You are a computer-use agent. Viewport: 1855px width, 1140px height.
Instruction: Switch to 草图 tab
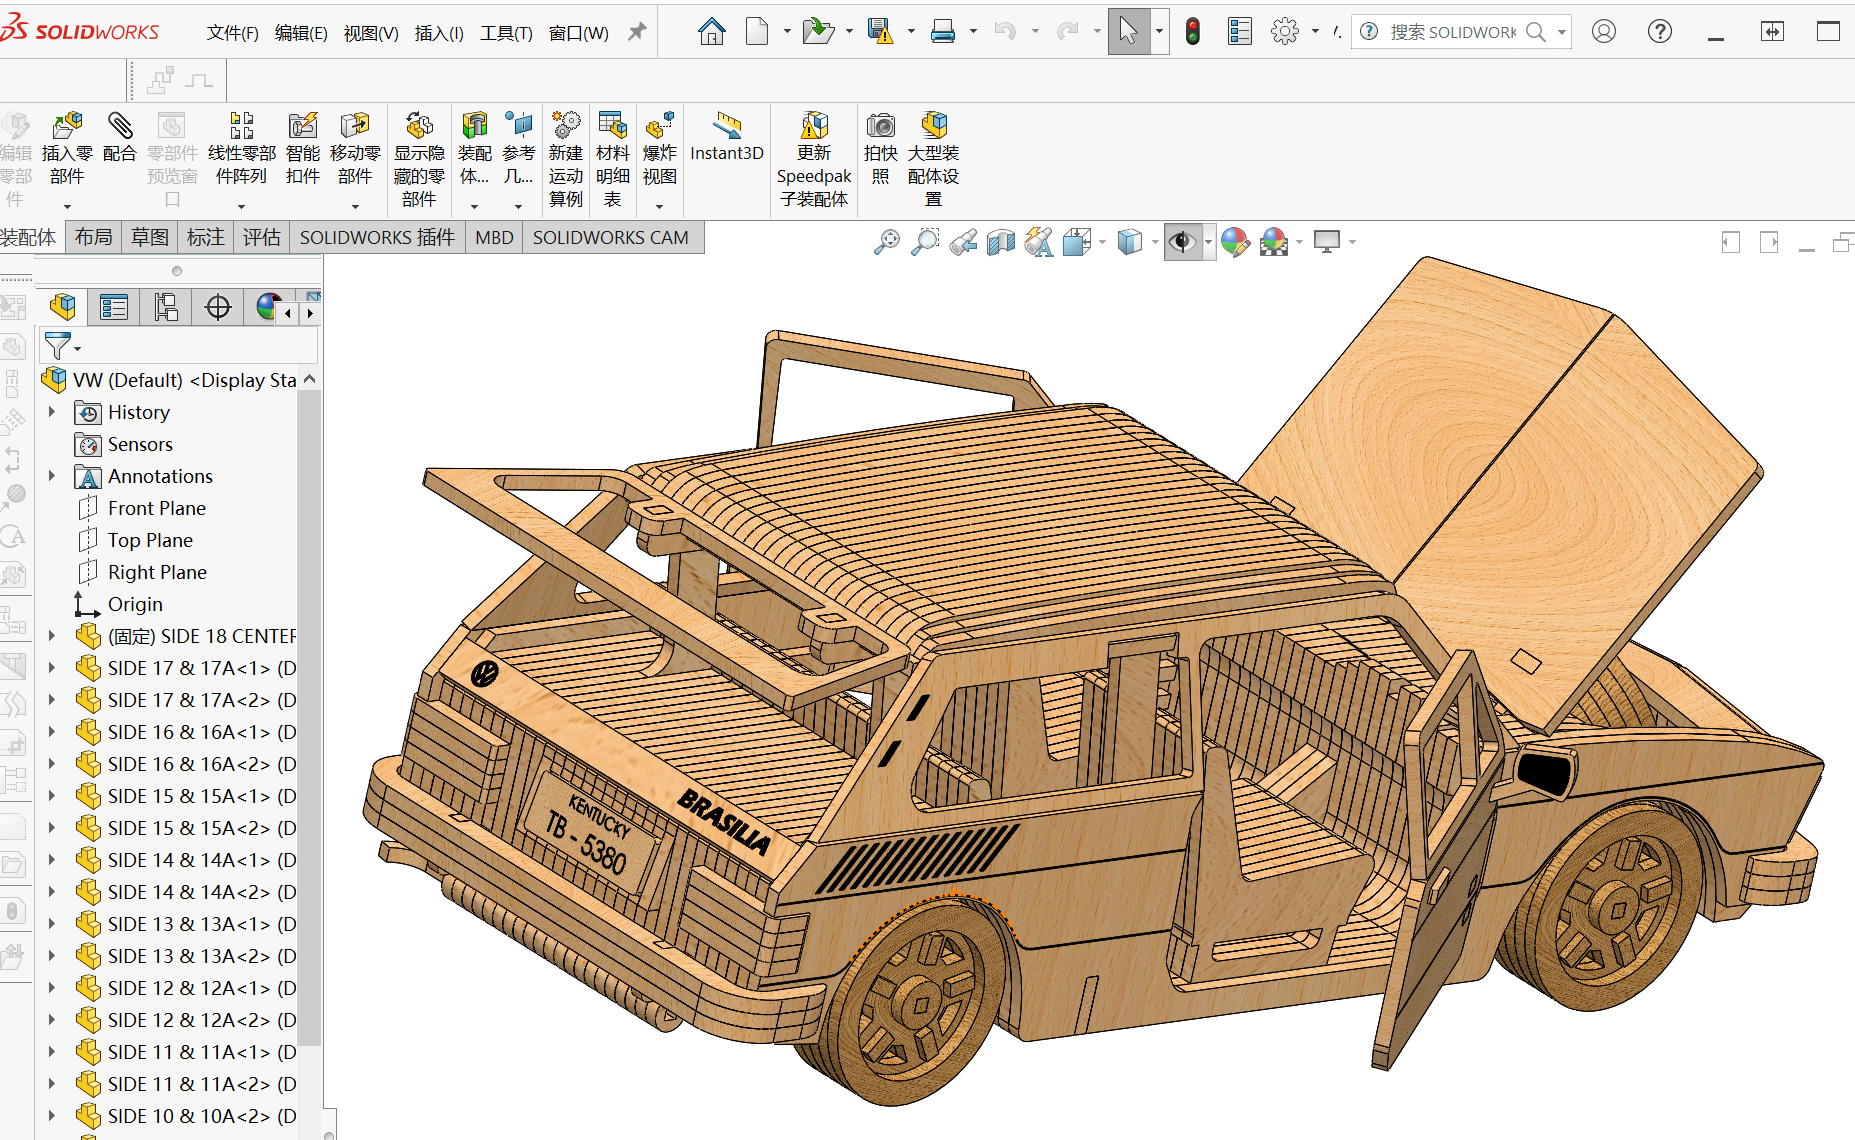pos(150,237)
